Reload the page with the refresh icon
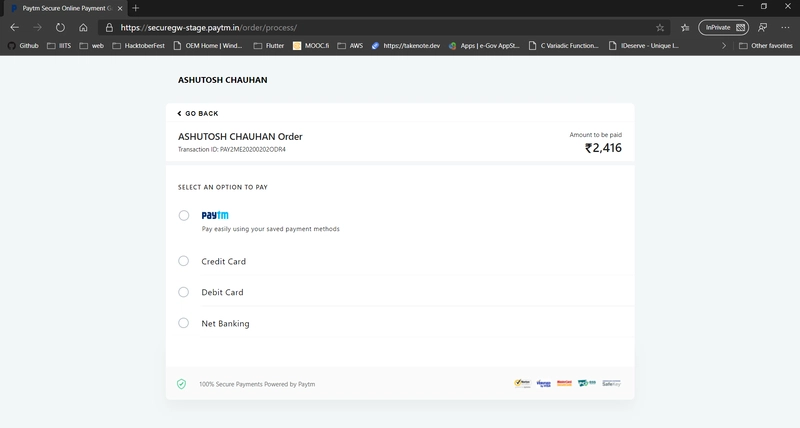The image size is (800, 428). click(60, 28)
